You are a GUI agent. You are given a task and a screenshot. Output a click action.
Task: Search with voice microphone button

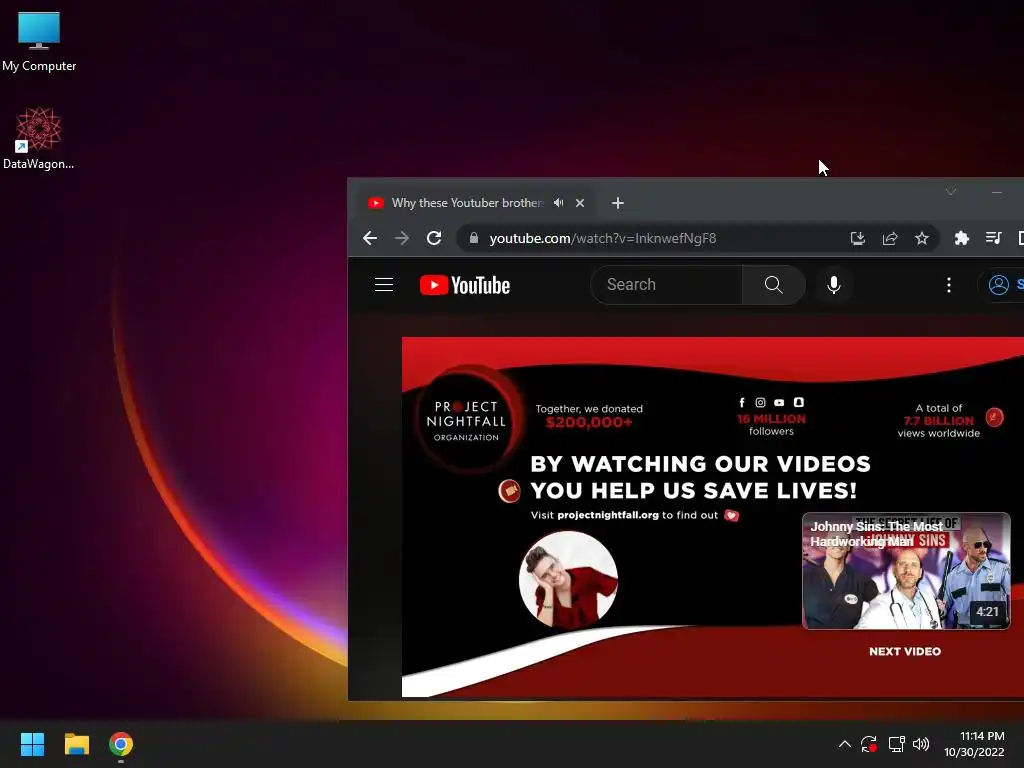pyautogui.click(x=834, y=285)
